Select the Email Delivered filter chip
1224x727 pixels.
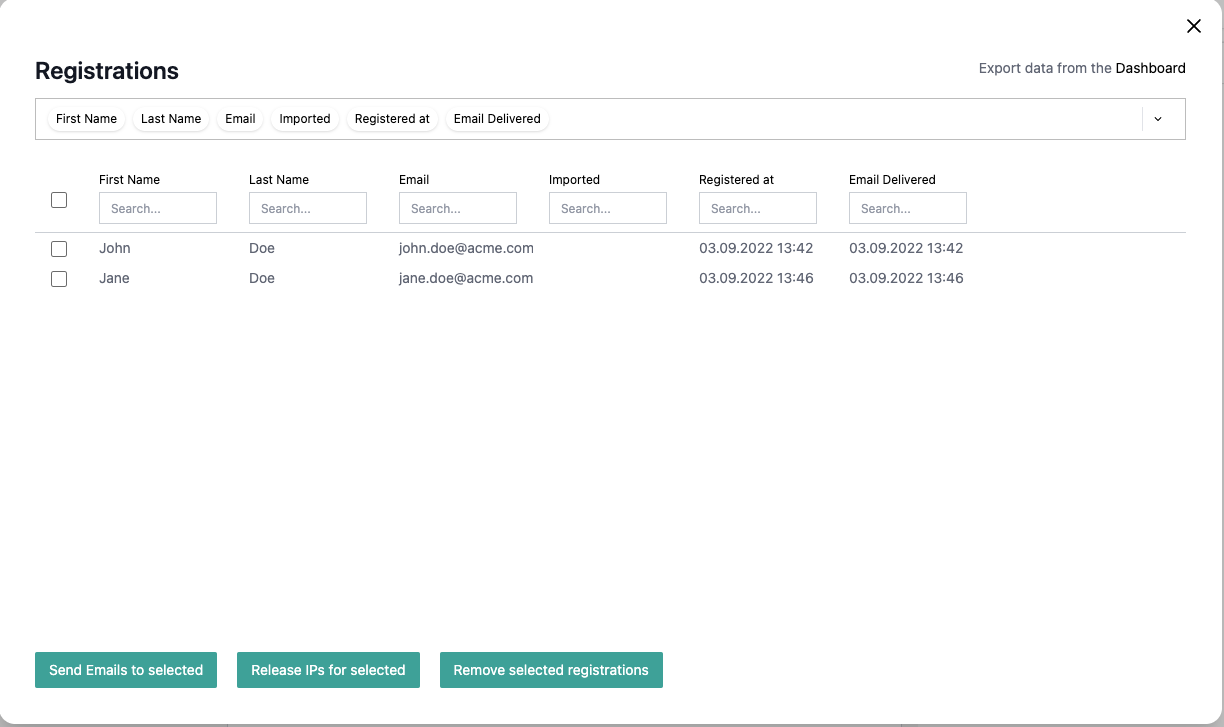point(497,119)
